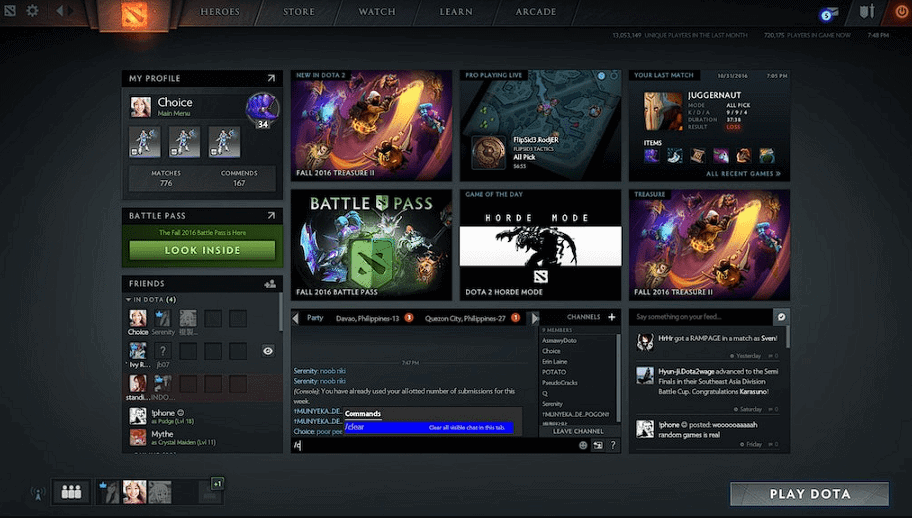Click the power quit icon
912x518 pixels.
[x=901, y=12]
